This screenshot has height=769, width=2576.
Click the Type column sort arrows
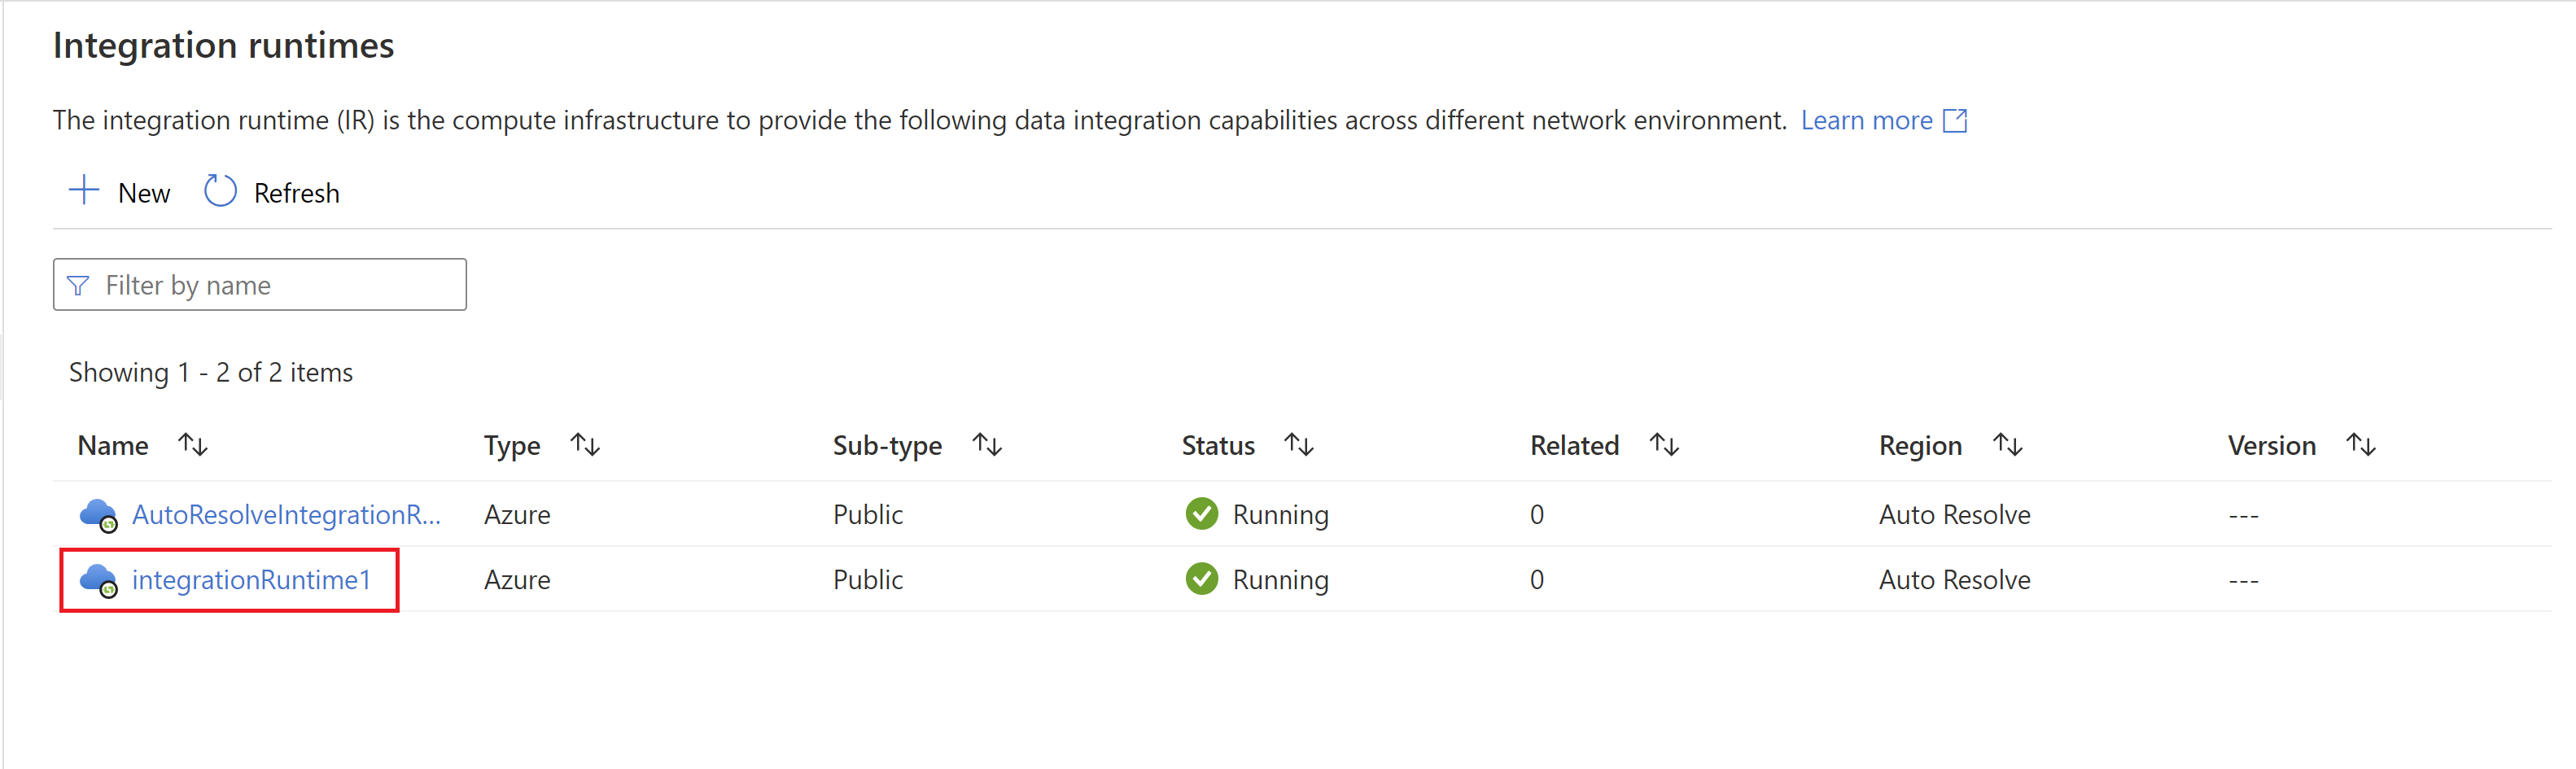point(585,444)
